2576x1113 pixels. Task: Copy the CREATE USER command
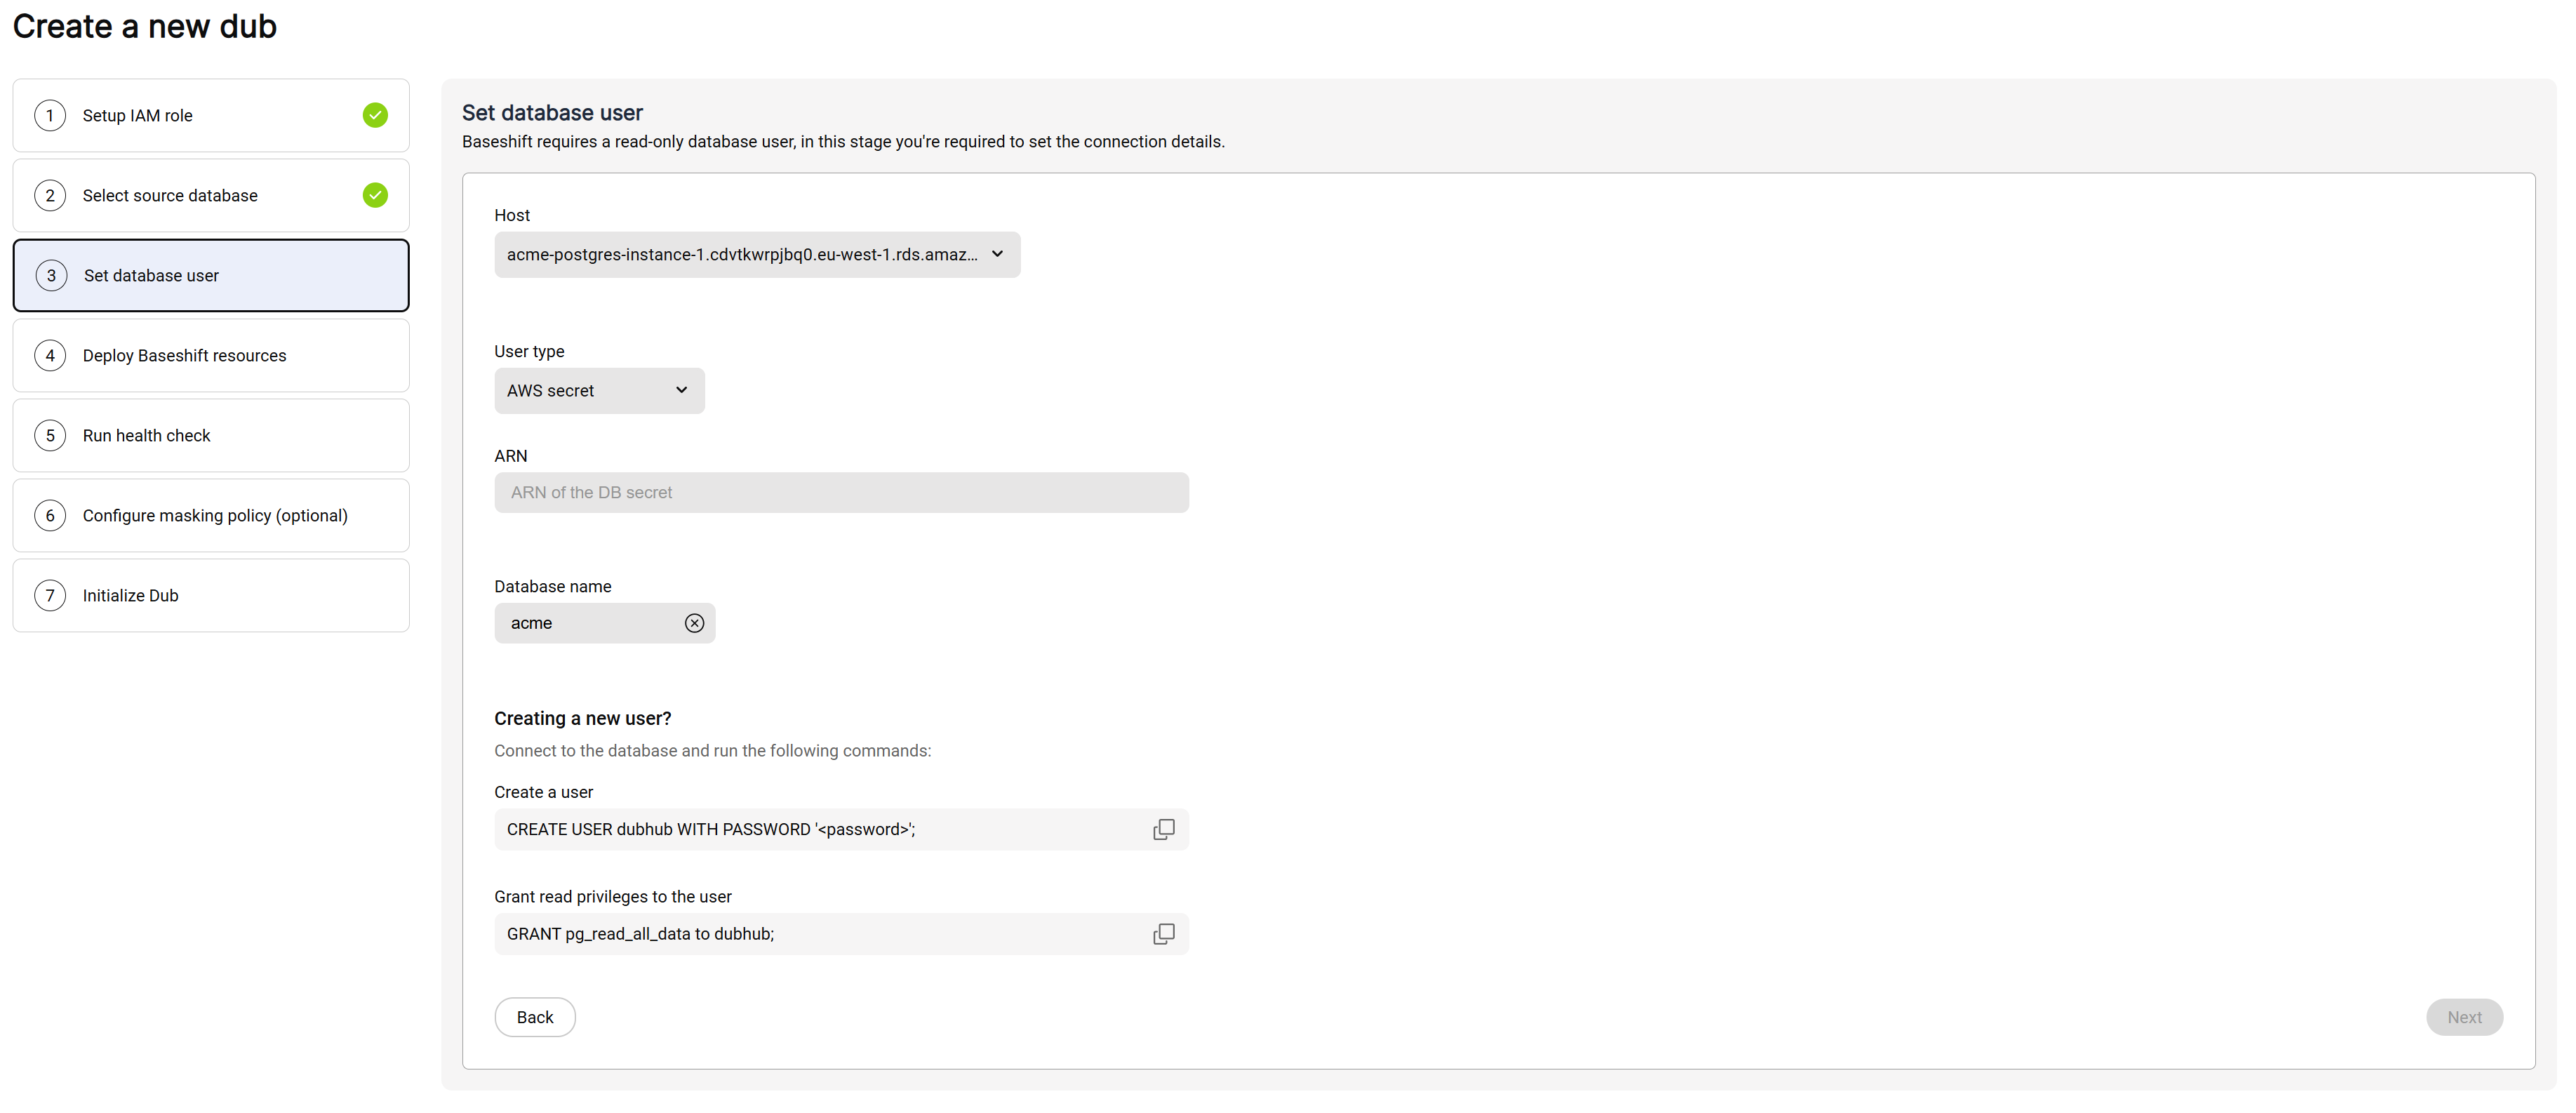1163,829
